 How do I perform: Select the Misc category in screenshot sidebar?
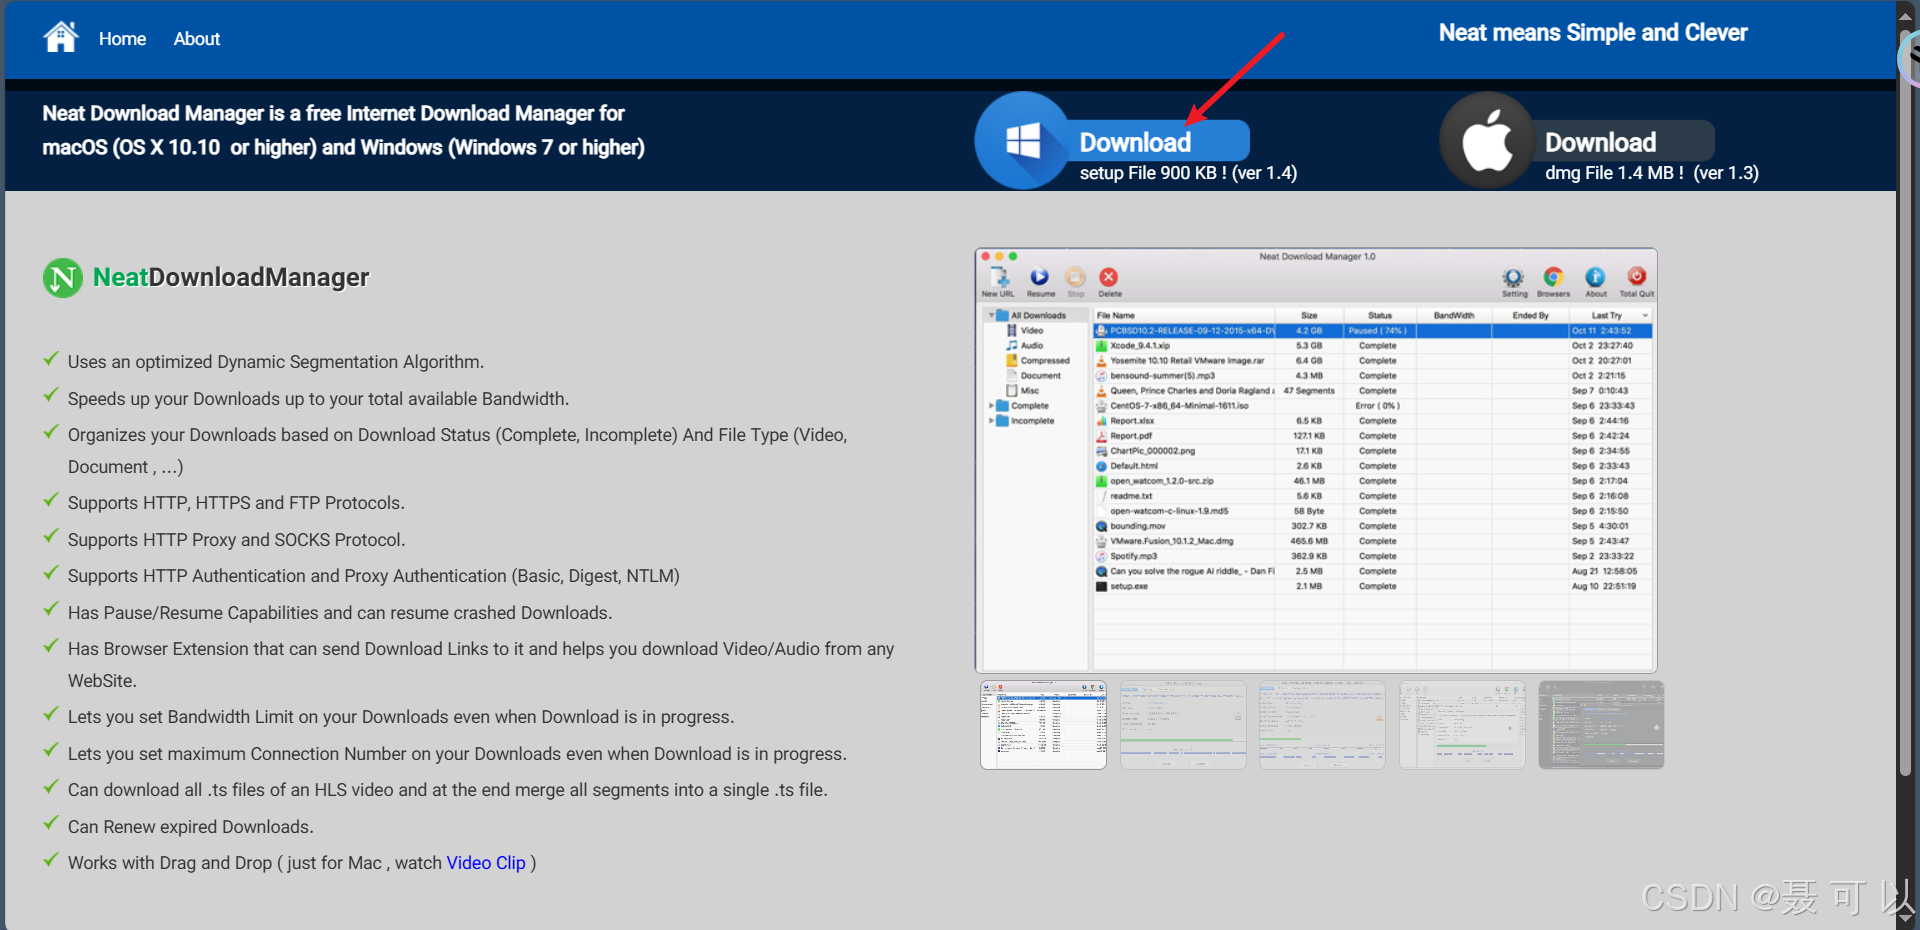[1023, 390]
